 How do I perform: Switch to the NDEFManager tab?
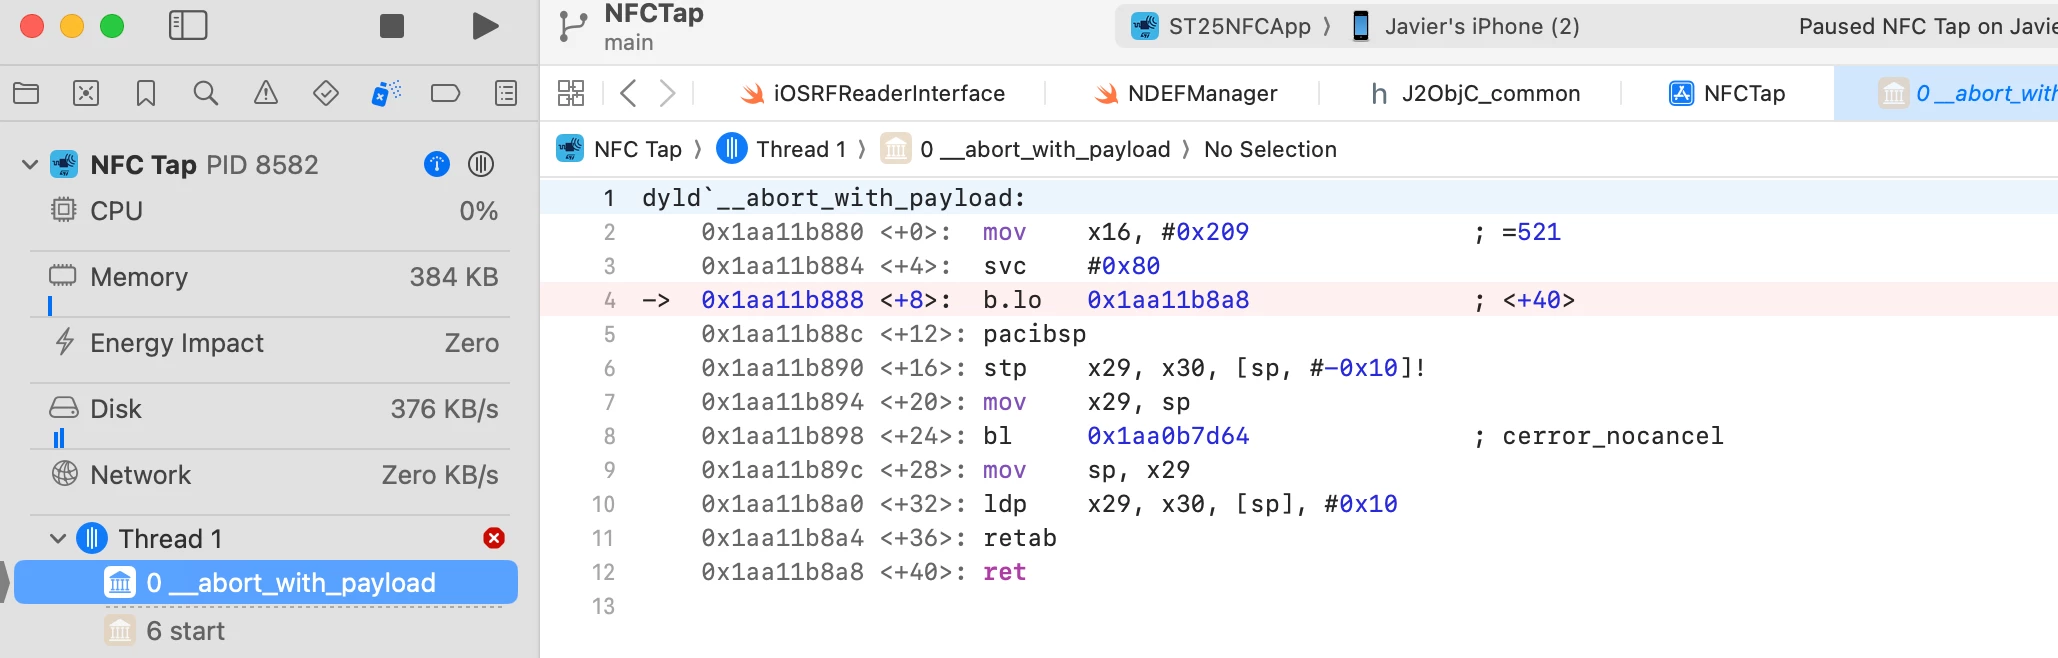1185,94
